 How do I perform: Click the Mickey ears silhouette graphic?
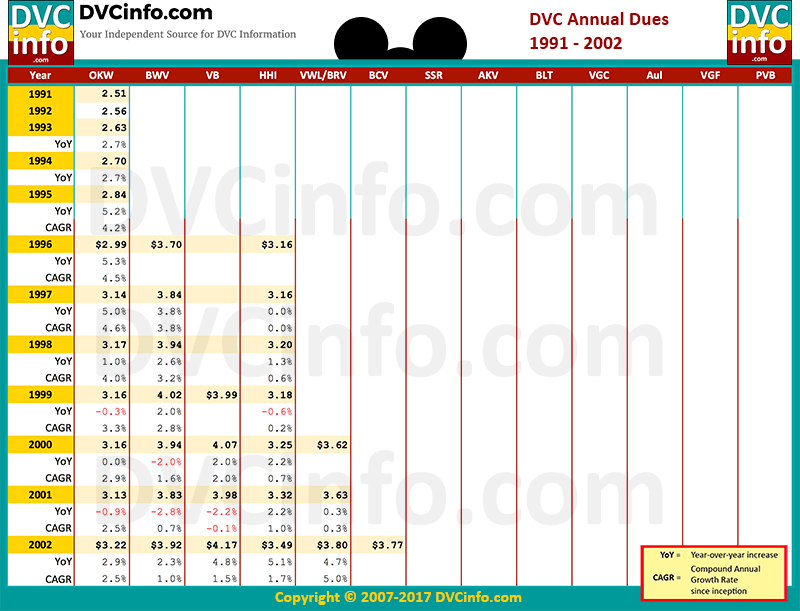point(401,39)
